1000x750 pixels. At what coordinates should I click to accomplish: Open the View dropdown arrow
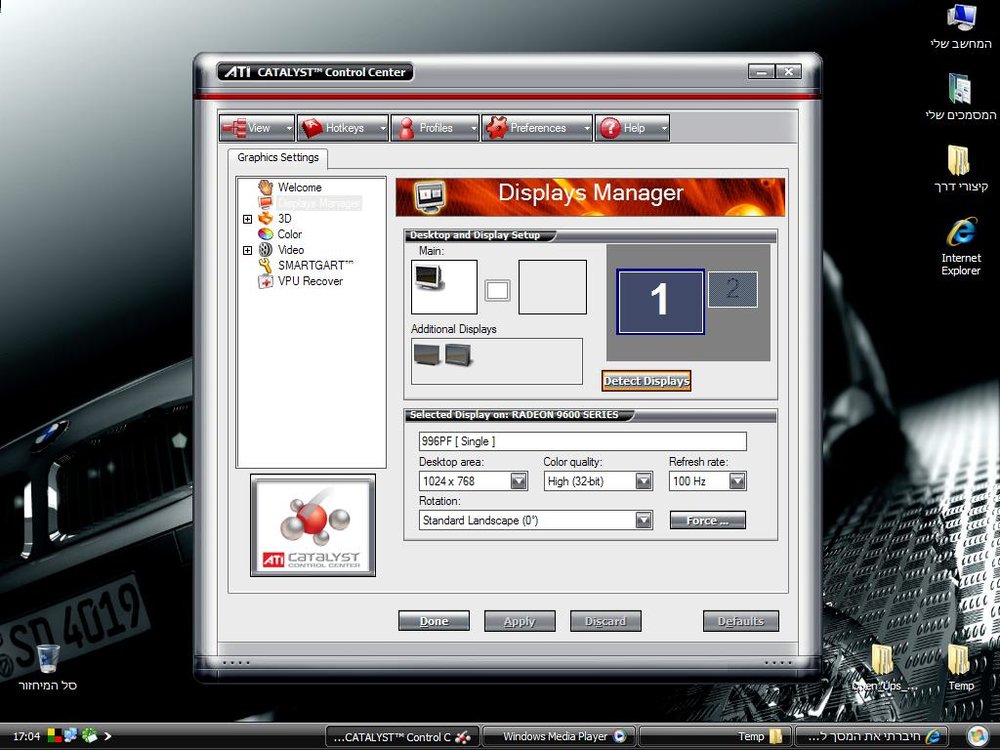pyautogui.click(x=289, y=129)
